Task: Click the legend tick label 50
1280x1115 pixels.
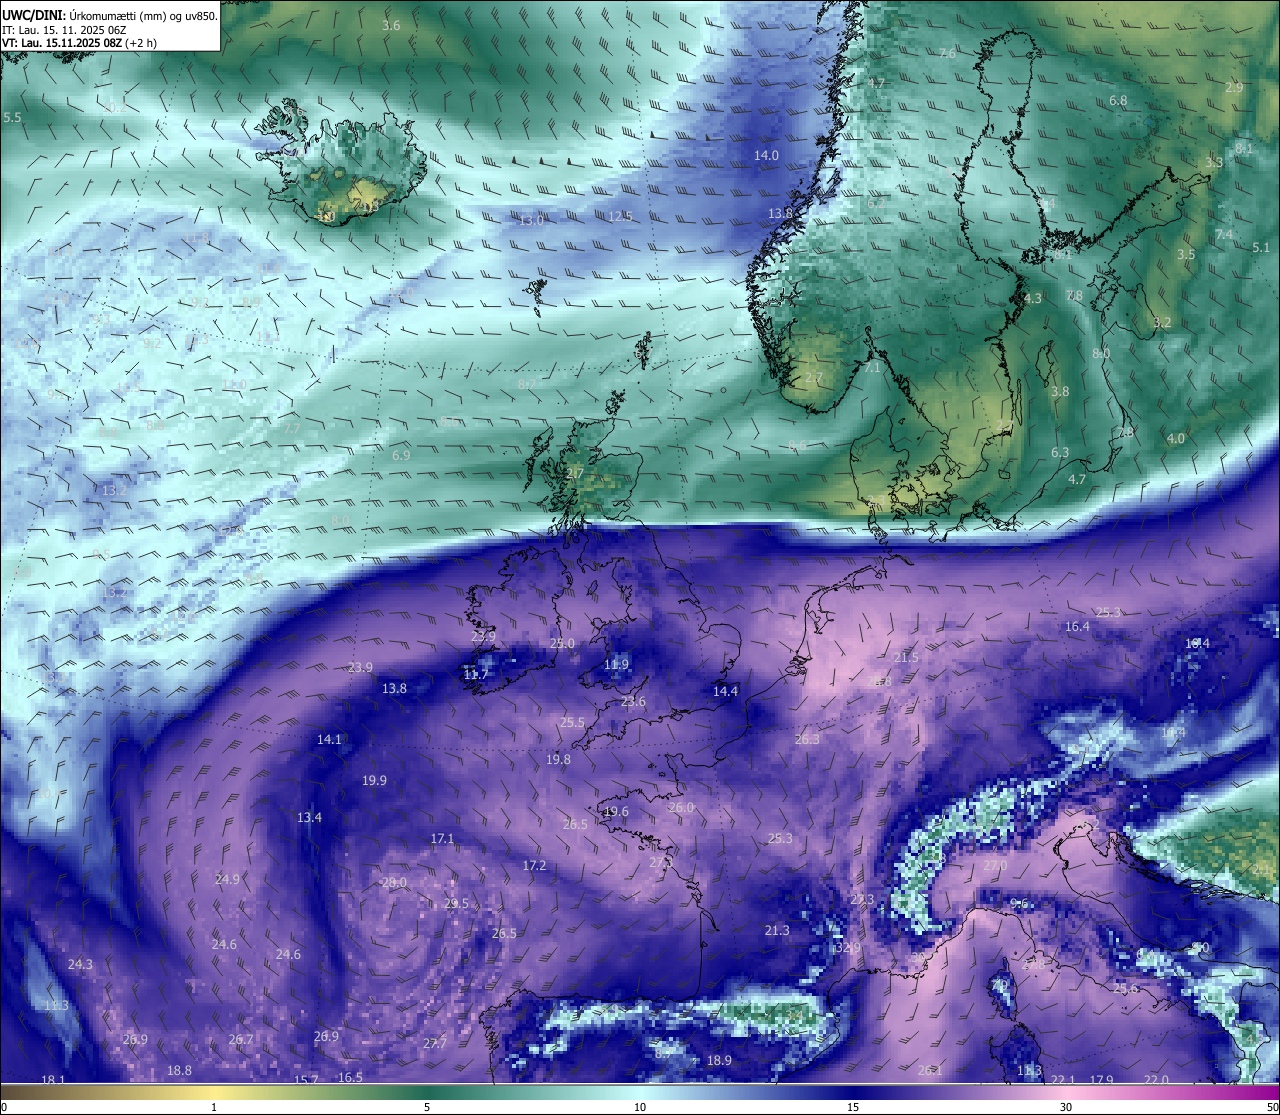Action: 1272,1107
